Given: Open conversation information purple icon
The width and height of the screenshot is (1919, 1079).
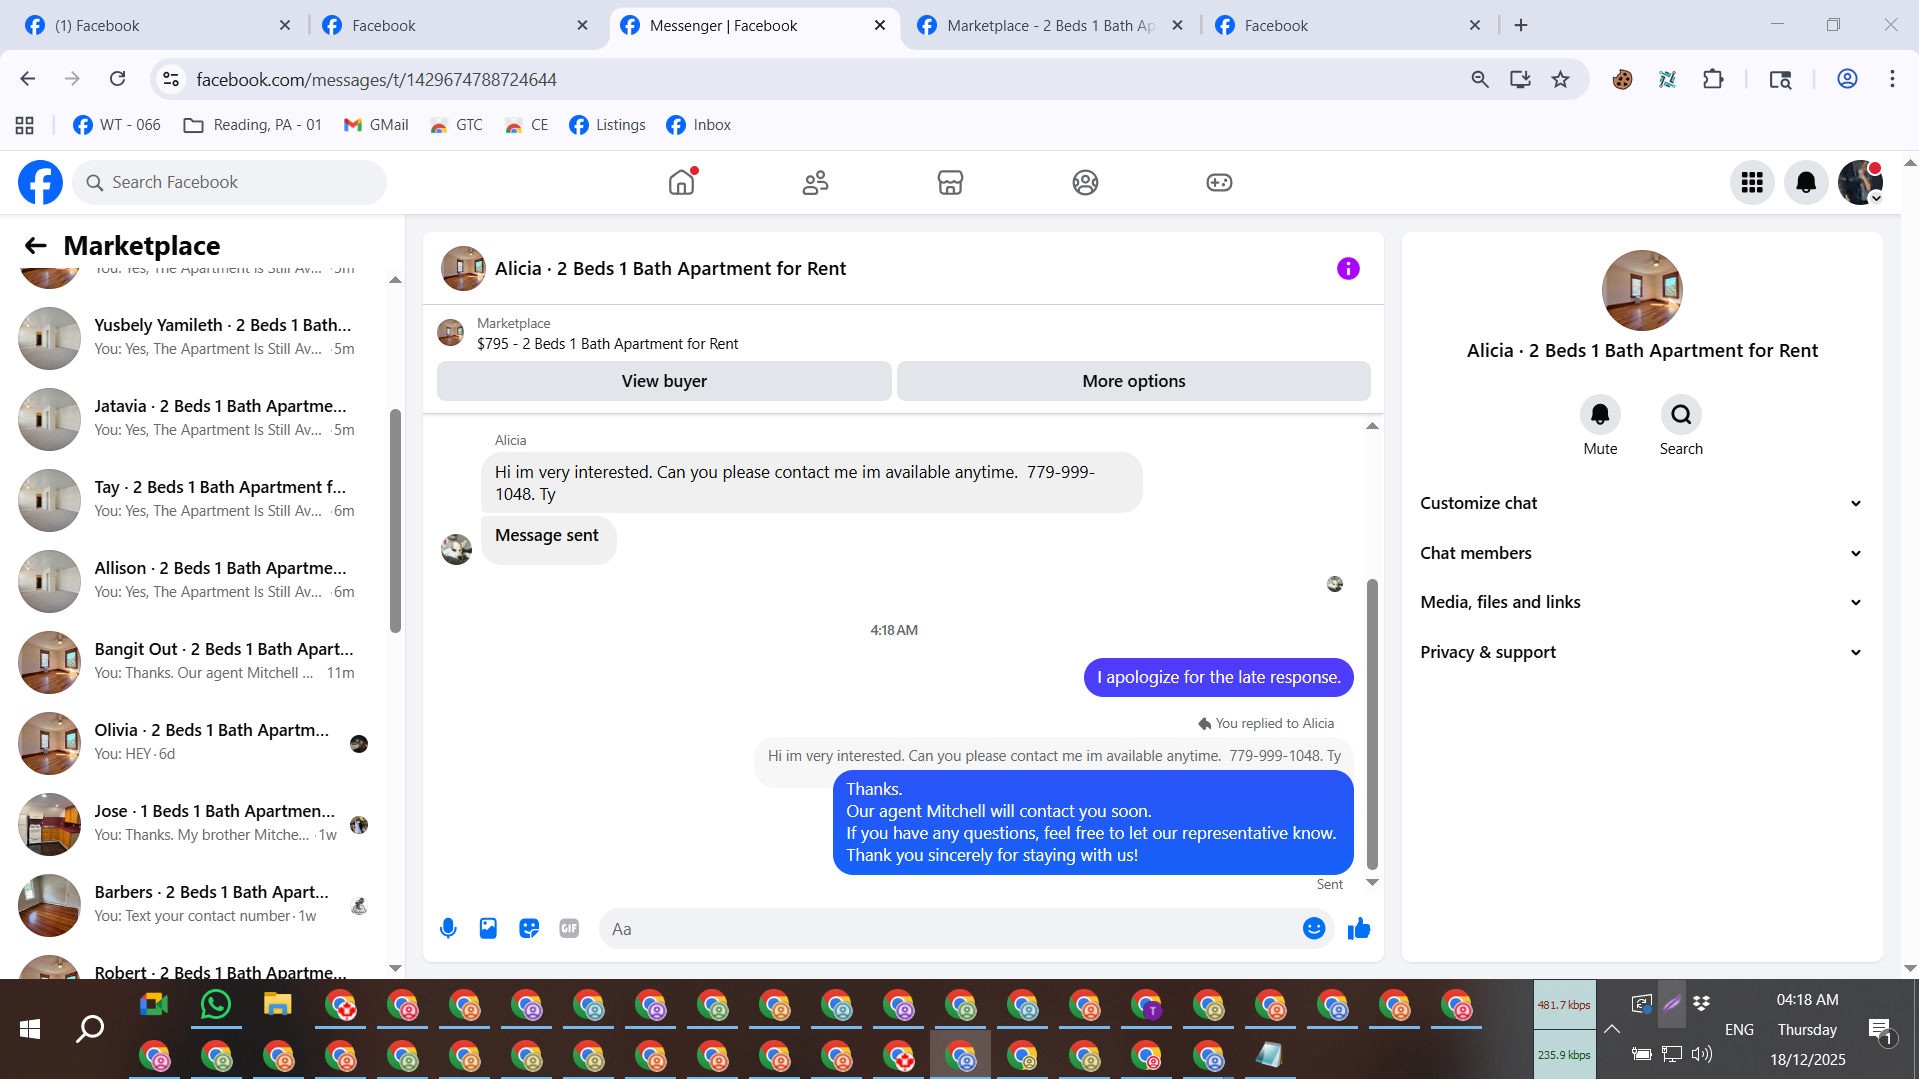Looking at the screenshot, I should tap(1348, 268).
